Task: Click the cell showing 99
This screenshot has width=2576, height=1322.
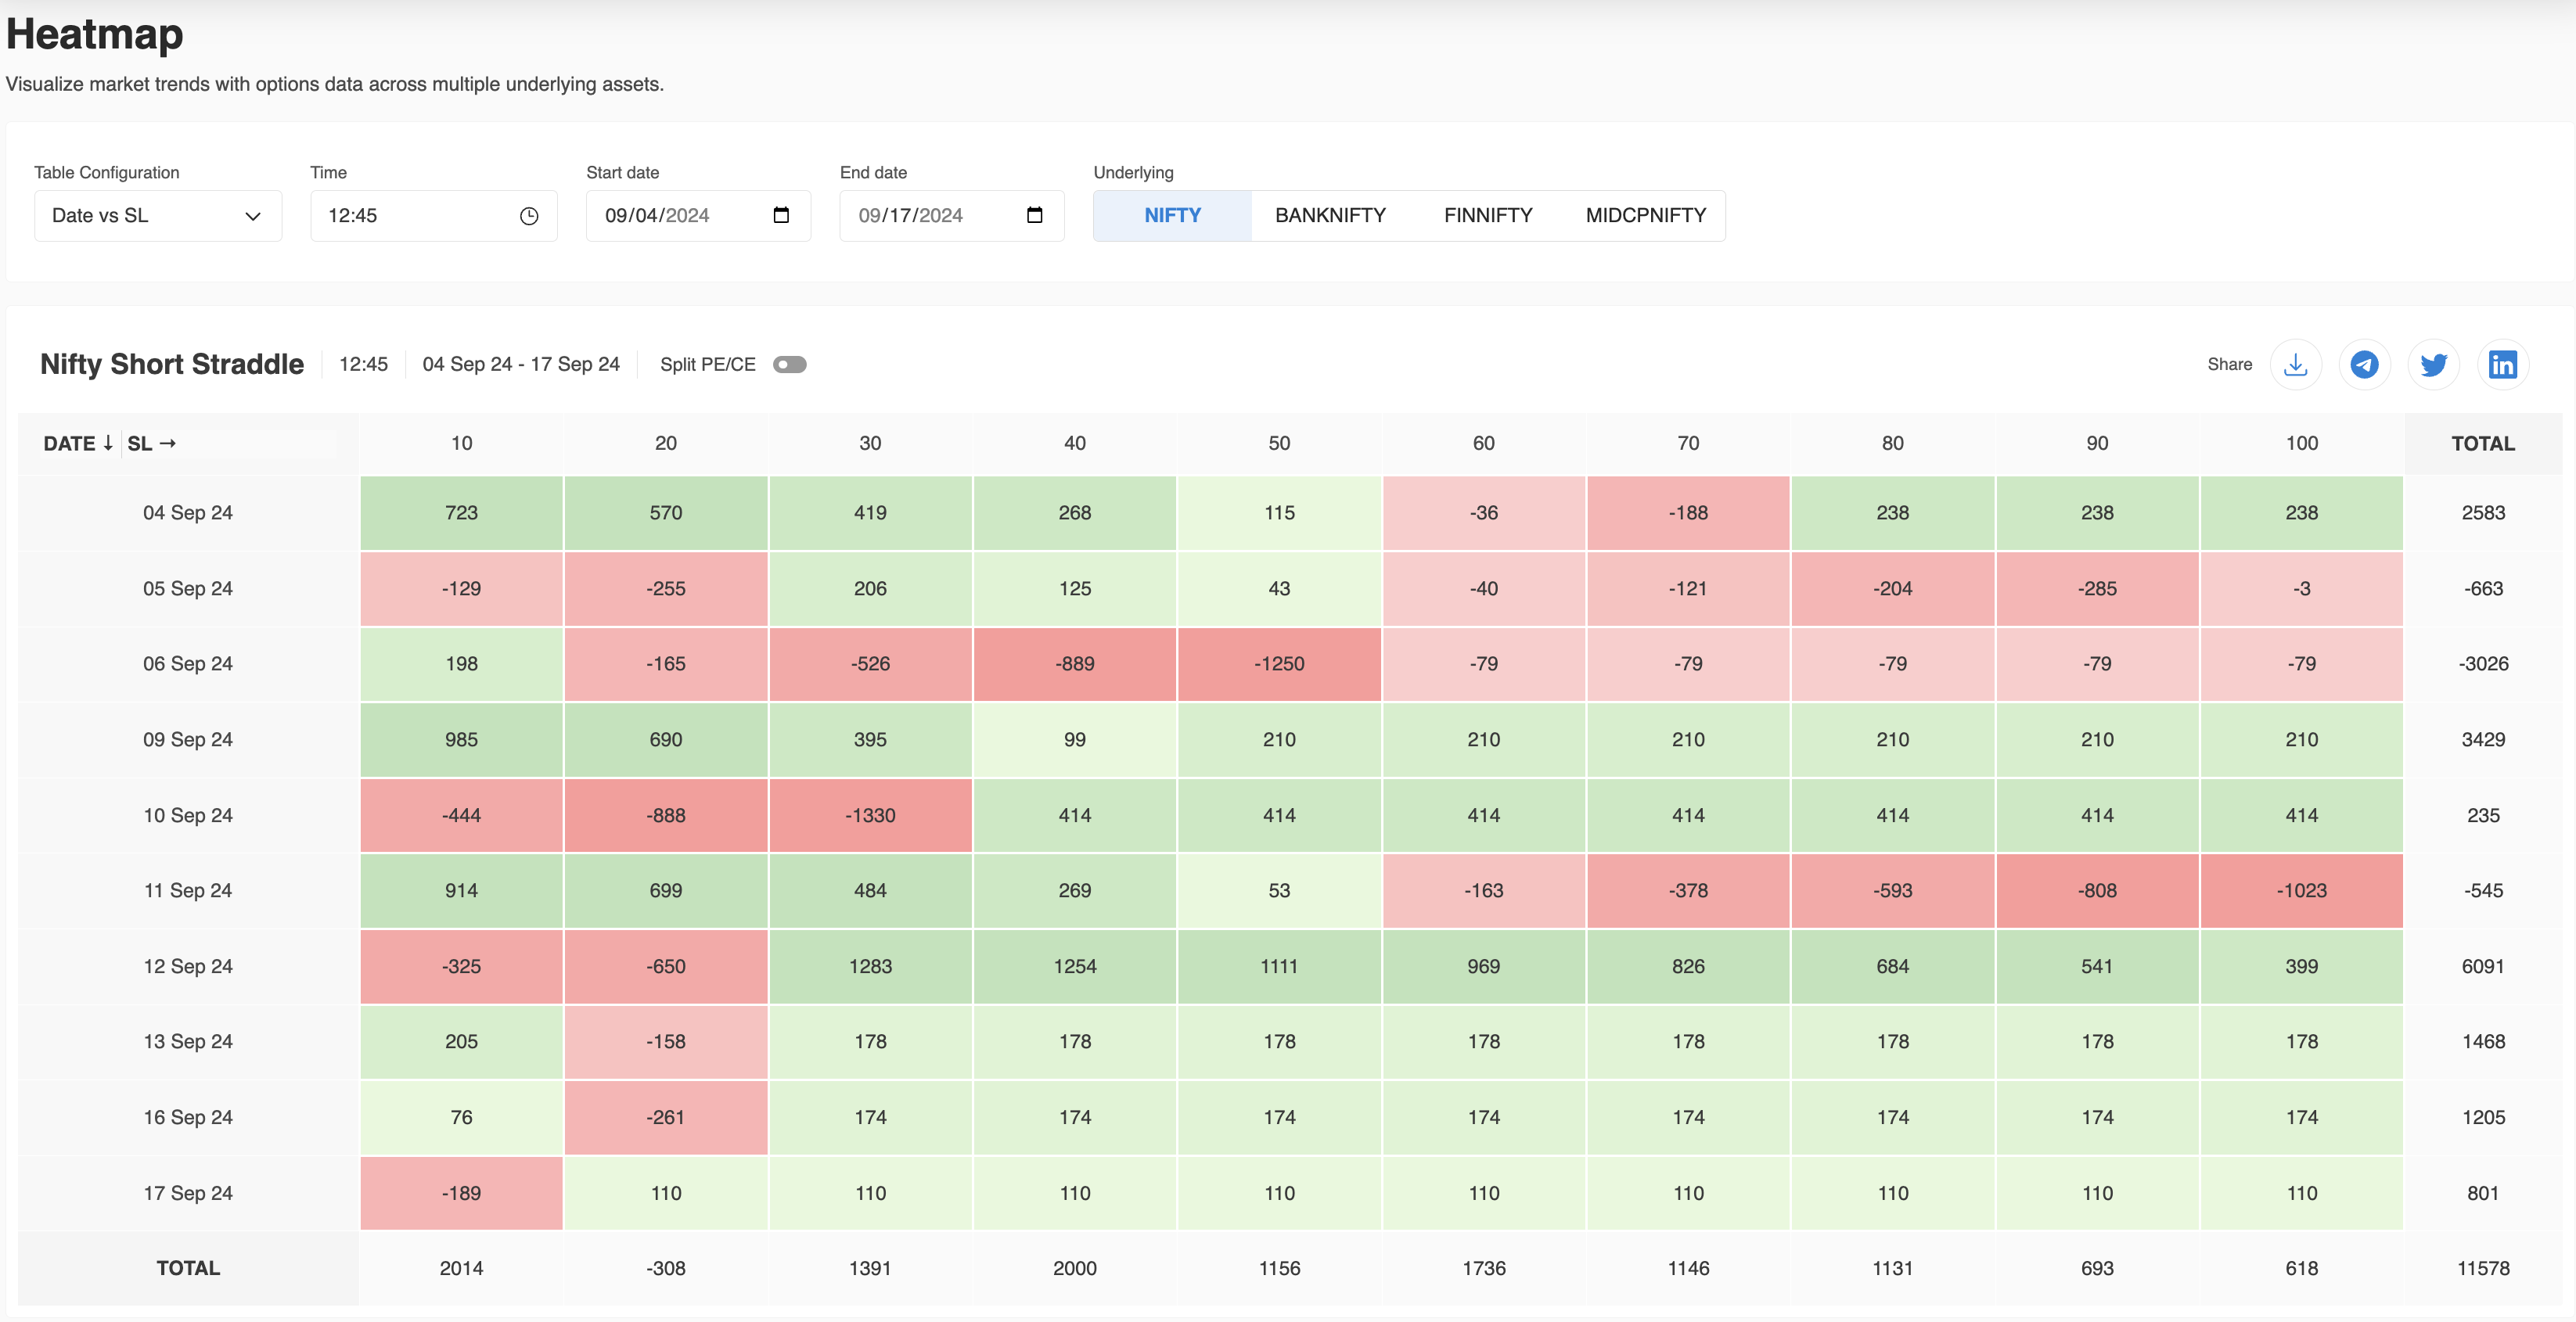Action: click(x=1075, y=740)
